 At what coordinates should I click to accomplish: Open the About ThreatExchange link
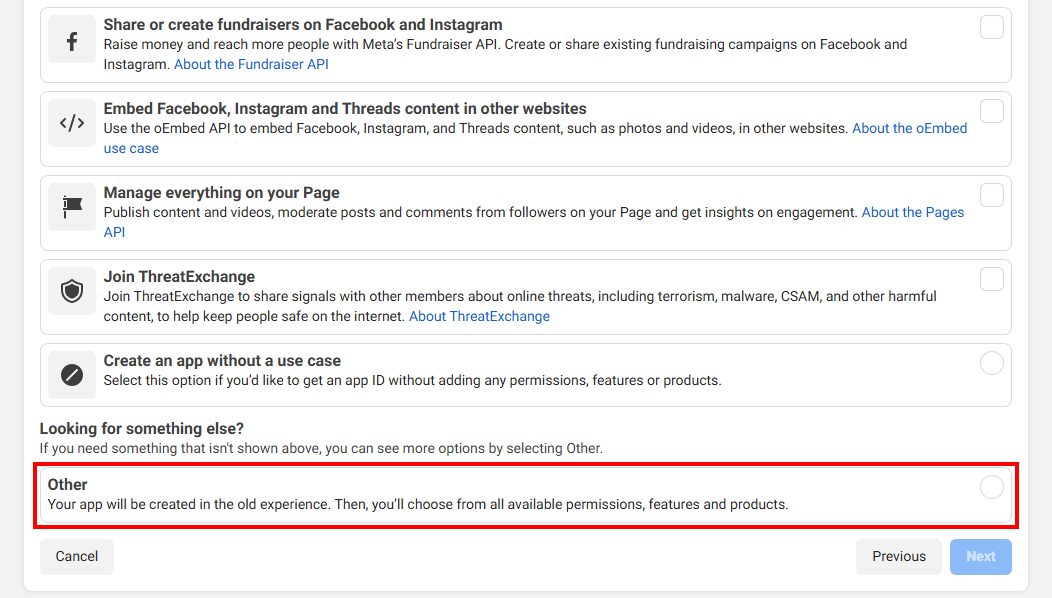tap(479, 316)
